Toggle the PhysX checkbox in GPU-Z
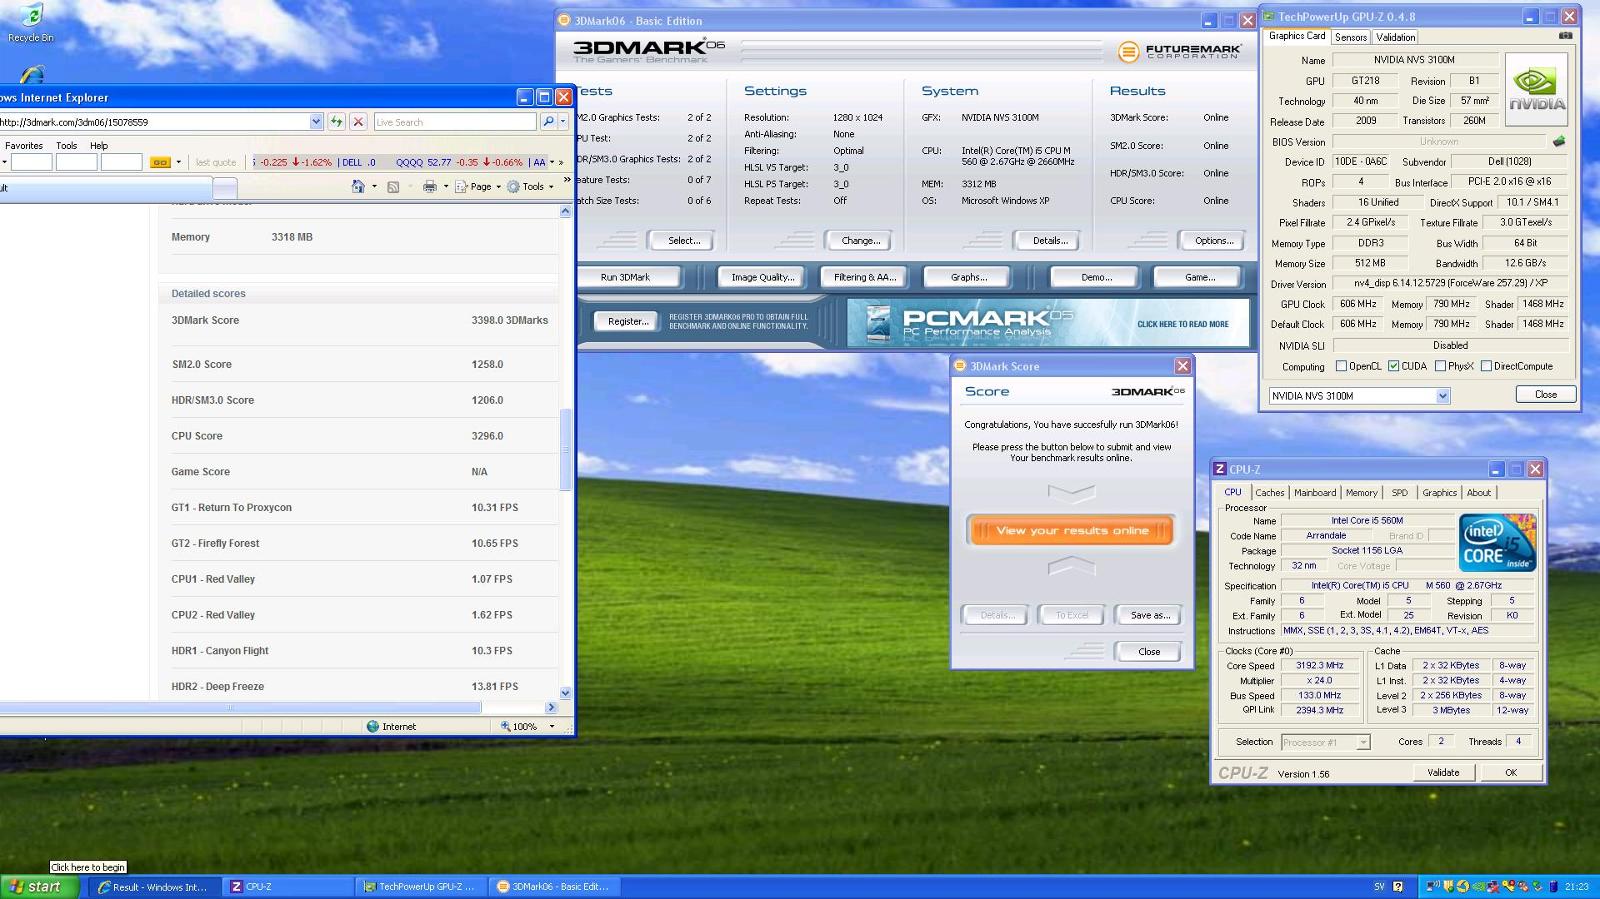 1440,366
